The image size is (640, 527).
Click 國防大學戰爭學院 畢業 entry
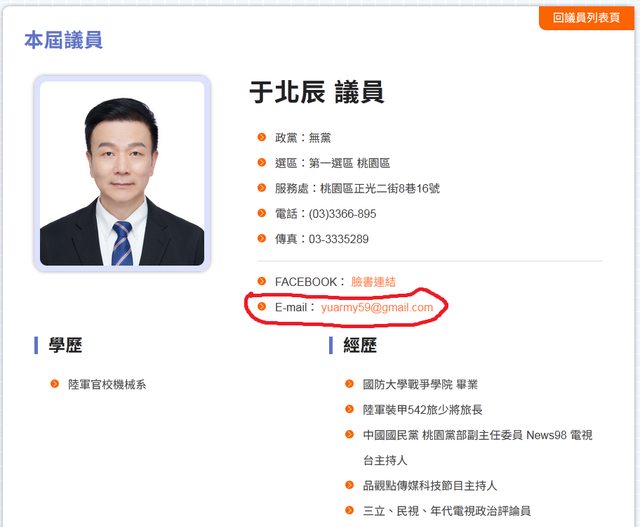pos(420,384)
